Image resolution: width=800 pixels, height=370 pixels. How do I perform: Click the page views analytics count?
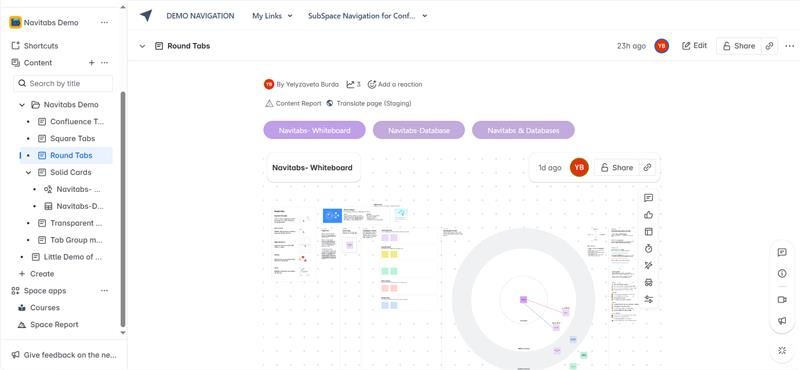point(353,84)
